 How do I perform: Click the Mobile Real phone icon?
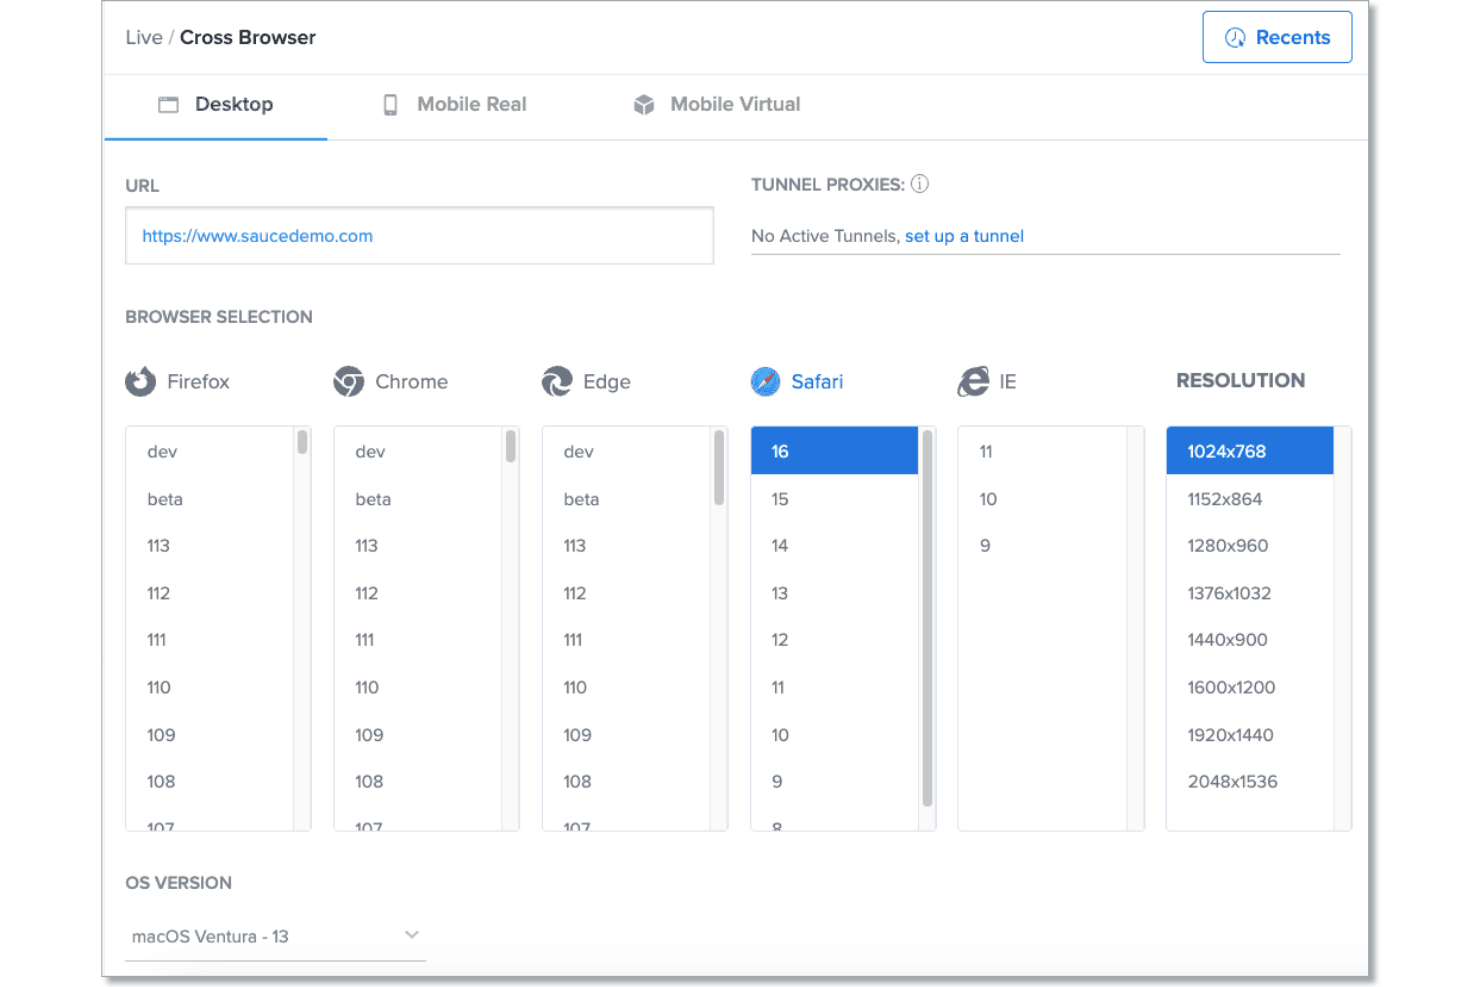pos(391,105)
